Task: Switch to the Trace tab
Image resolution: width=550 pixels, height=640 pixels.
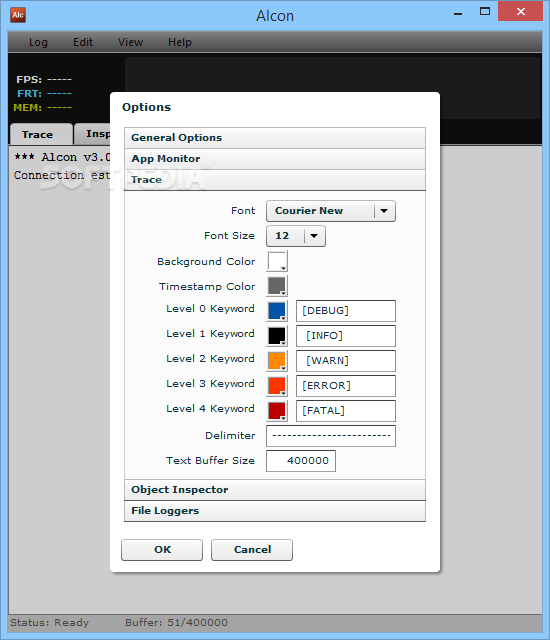Action: [41, 134]
